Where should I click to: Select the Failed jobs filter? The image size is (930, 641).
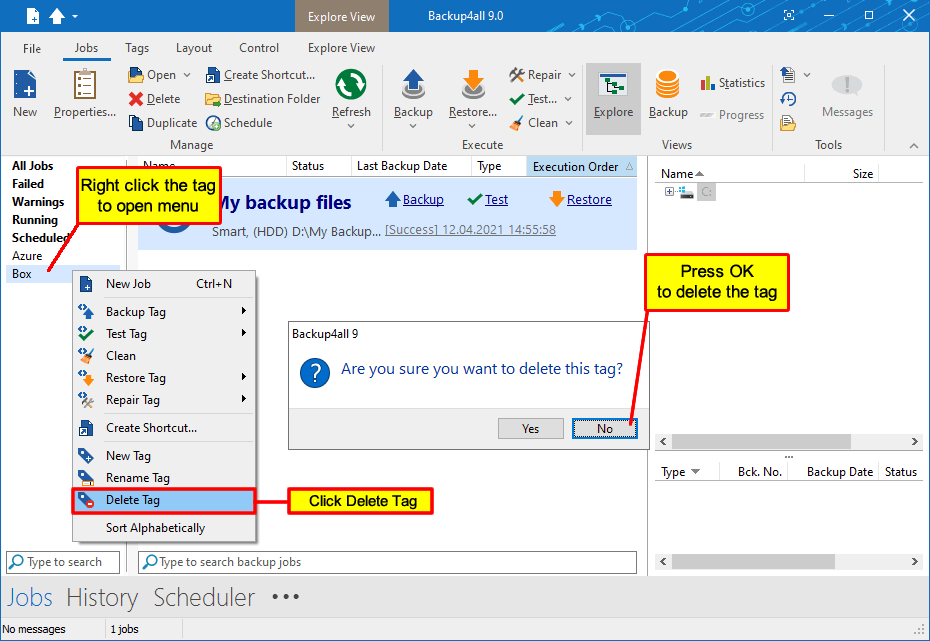point(28,184)
